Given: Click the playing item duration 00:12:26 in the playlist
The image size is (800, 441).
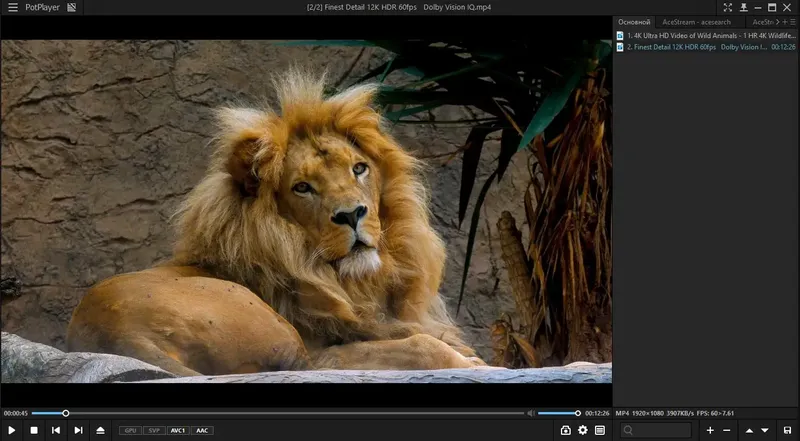Looking at the screenshot, I should [783, 47].
